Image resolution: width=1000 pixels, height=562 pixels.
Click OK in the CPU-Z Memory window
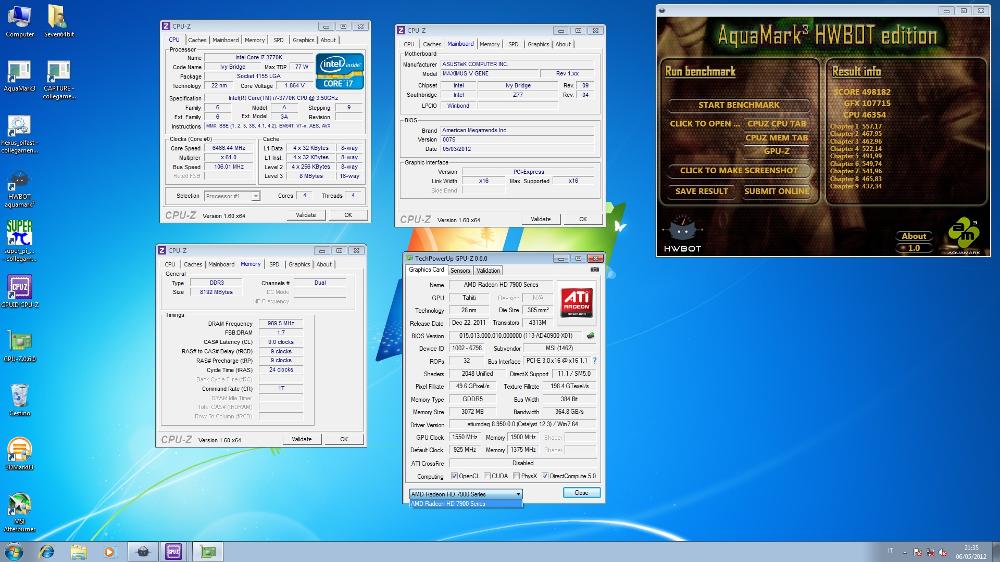(x=344, y=439)
